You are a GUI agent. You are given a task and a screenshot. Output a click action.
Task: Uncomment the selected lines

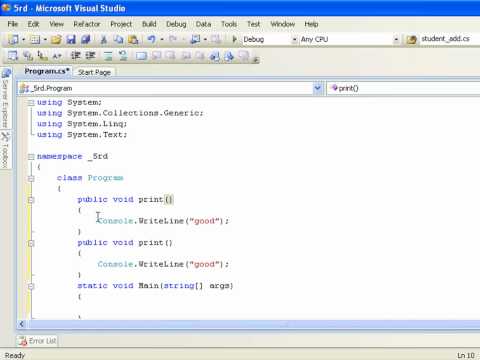click(123, 56)
